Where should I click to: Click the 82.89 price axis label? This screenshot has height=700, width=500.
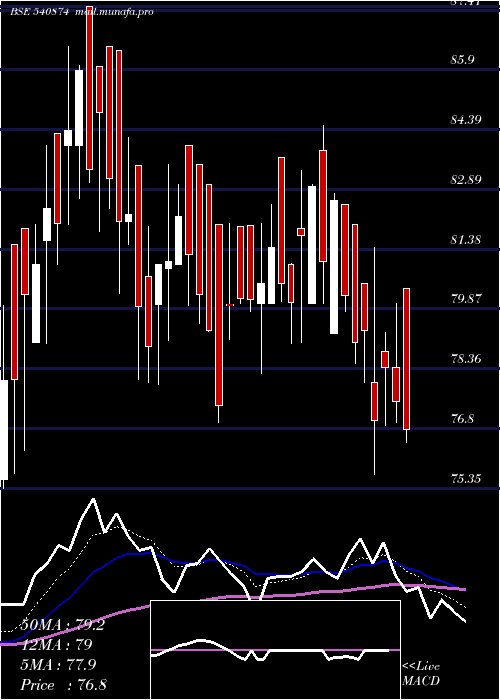click(466, 179)
